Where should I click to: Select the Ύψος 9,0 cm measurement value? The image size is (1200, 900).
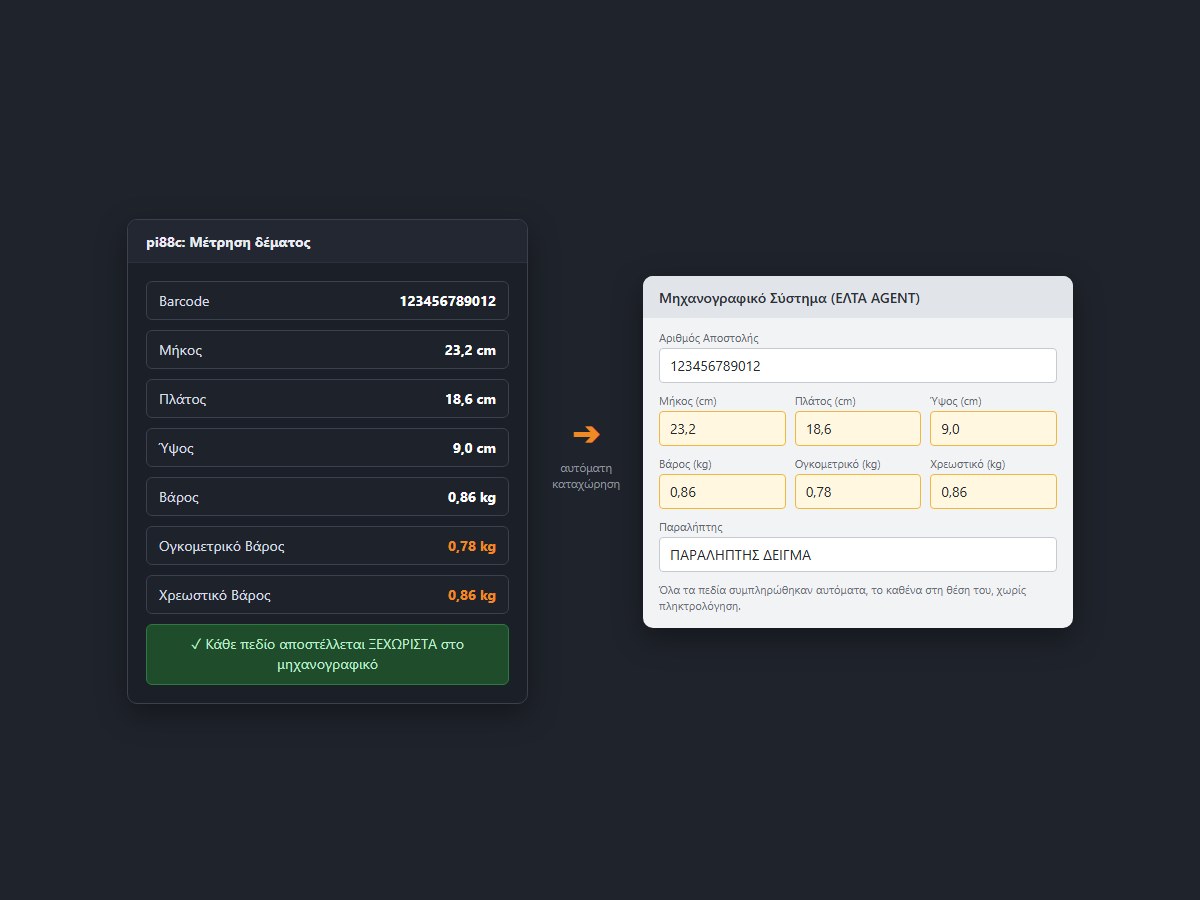474,448
